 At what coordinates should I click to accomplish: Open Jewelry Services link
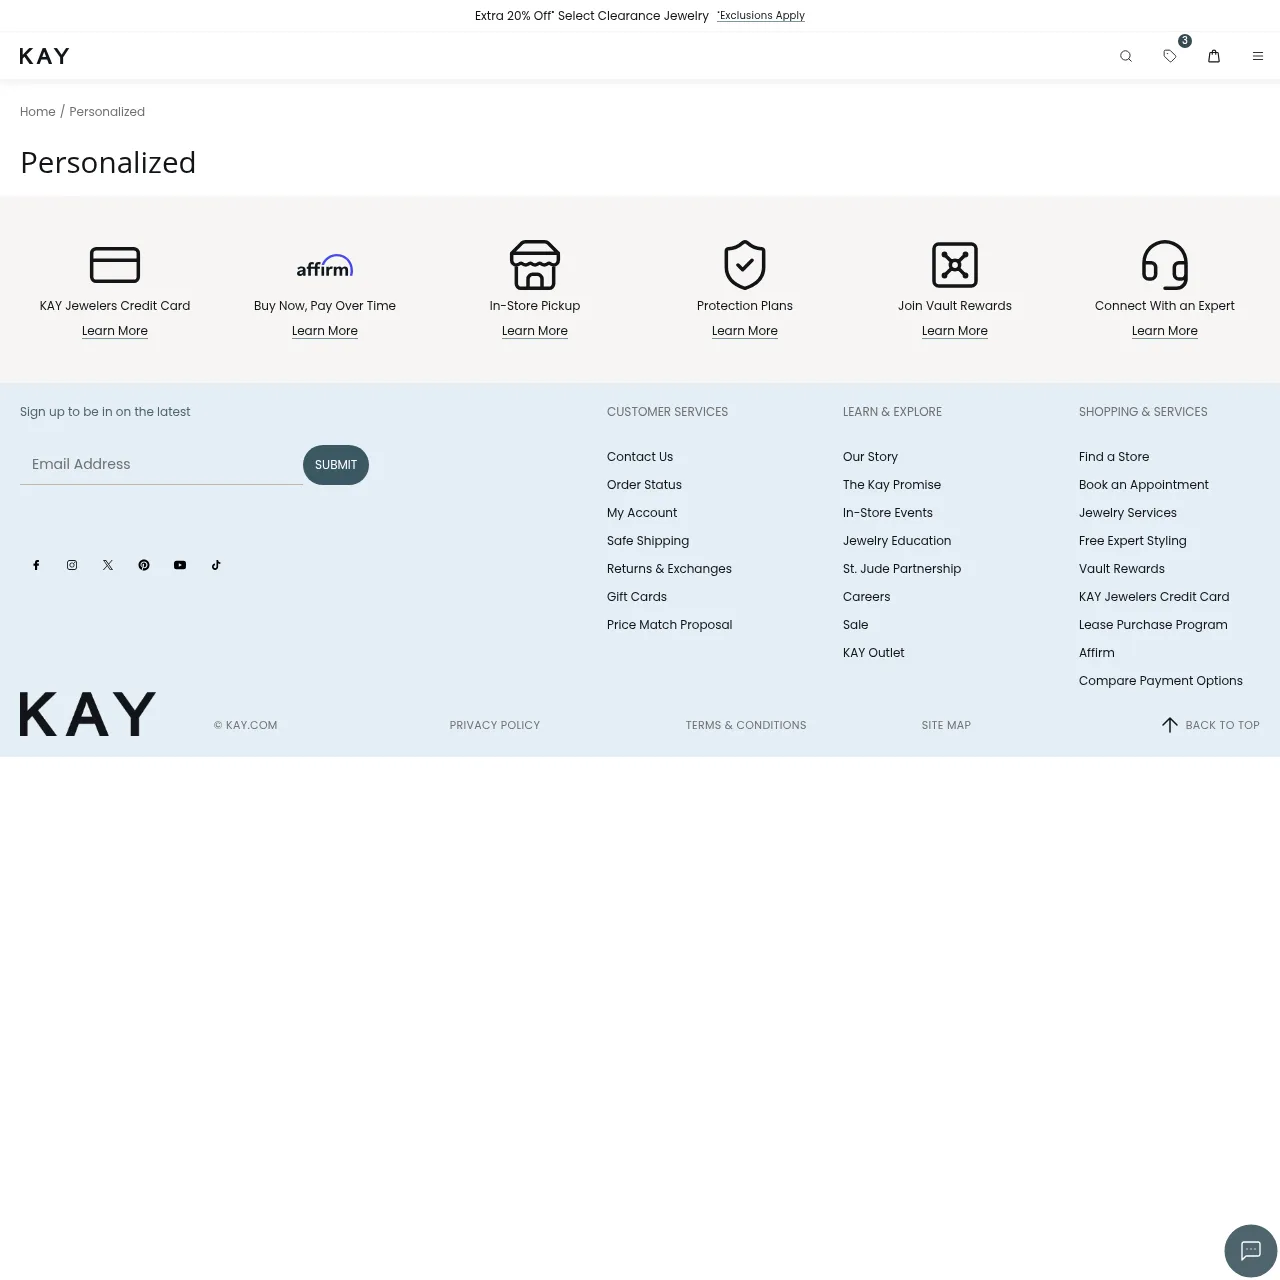click(1128, 513)
